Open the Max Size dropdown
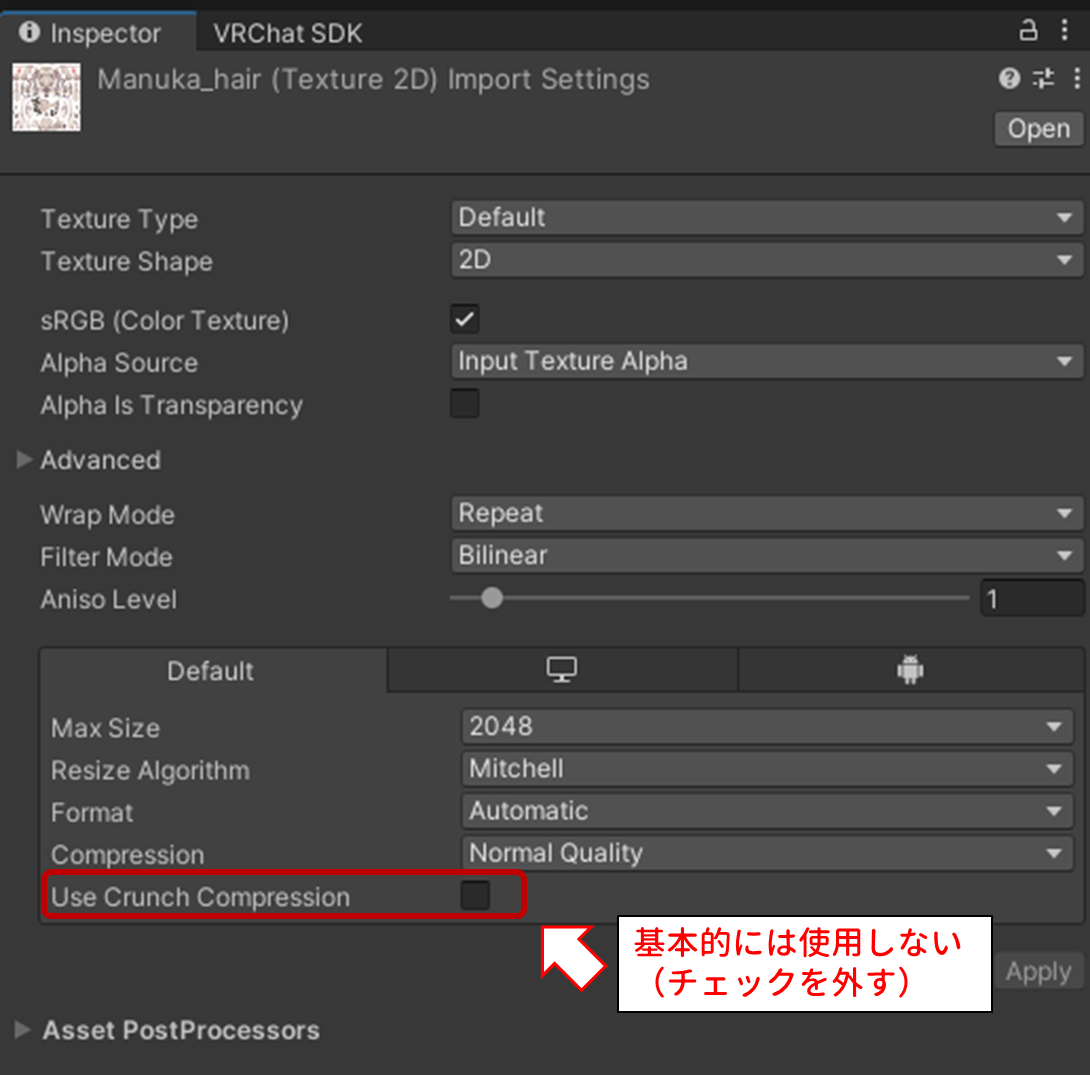This screenshot has width=1090, height=1075. [x=766, y=727]
